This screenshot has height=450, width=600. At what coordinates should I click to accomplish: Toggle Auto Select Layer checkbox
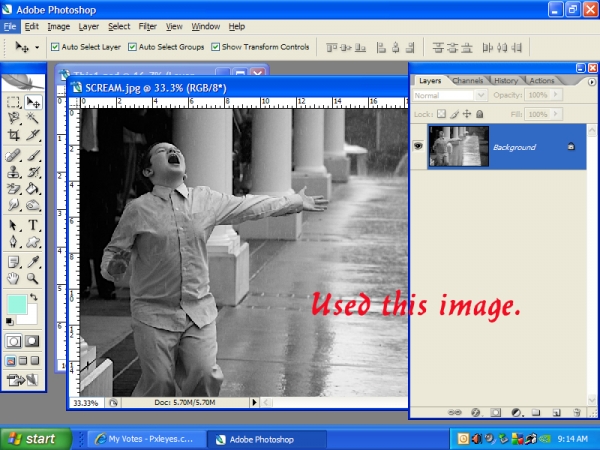pyautogui.click(x=55, y=47)
